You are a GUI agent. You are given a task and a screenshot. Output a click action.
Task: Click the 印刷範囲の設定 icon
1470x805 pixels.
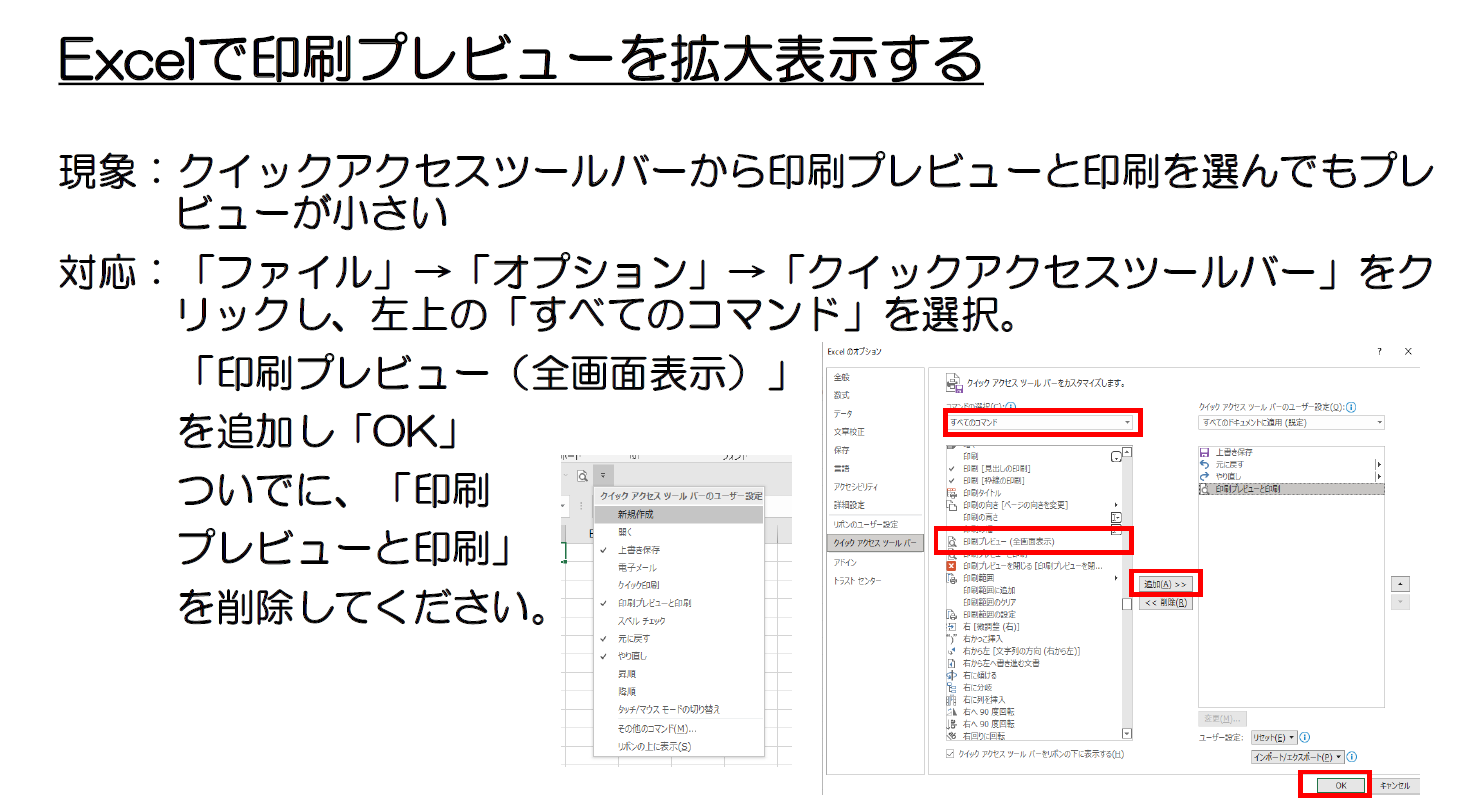[x=951, y=615]
